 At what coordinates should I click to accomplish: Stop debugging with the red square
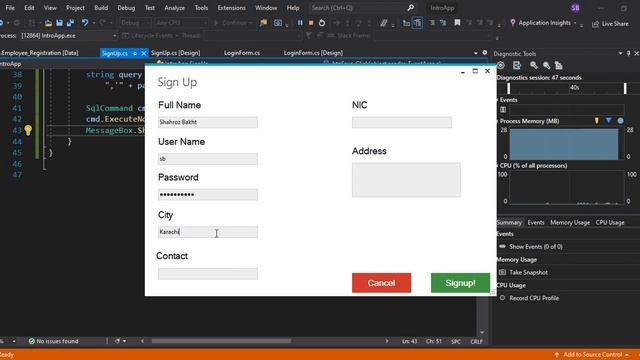click(x=311, y=23)
